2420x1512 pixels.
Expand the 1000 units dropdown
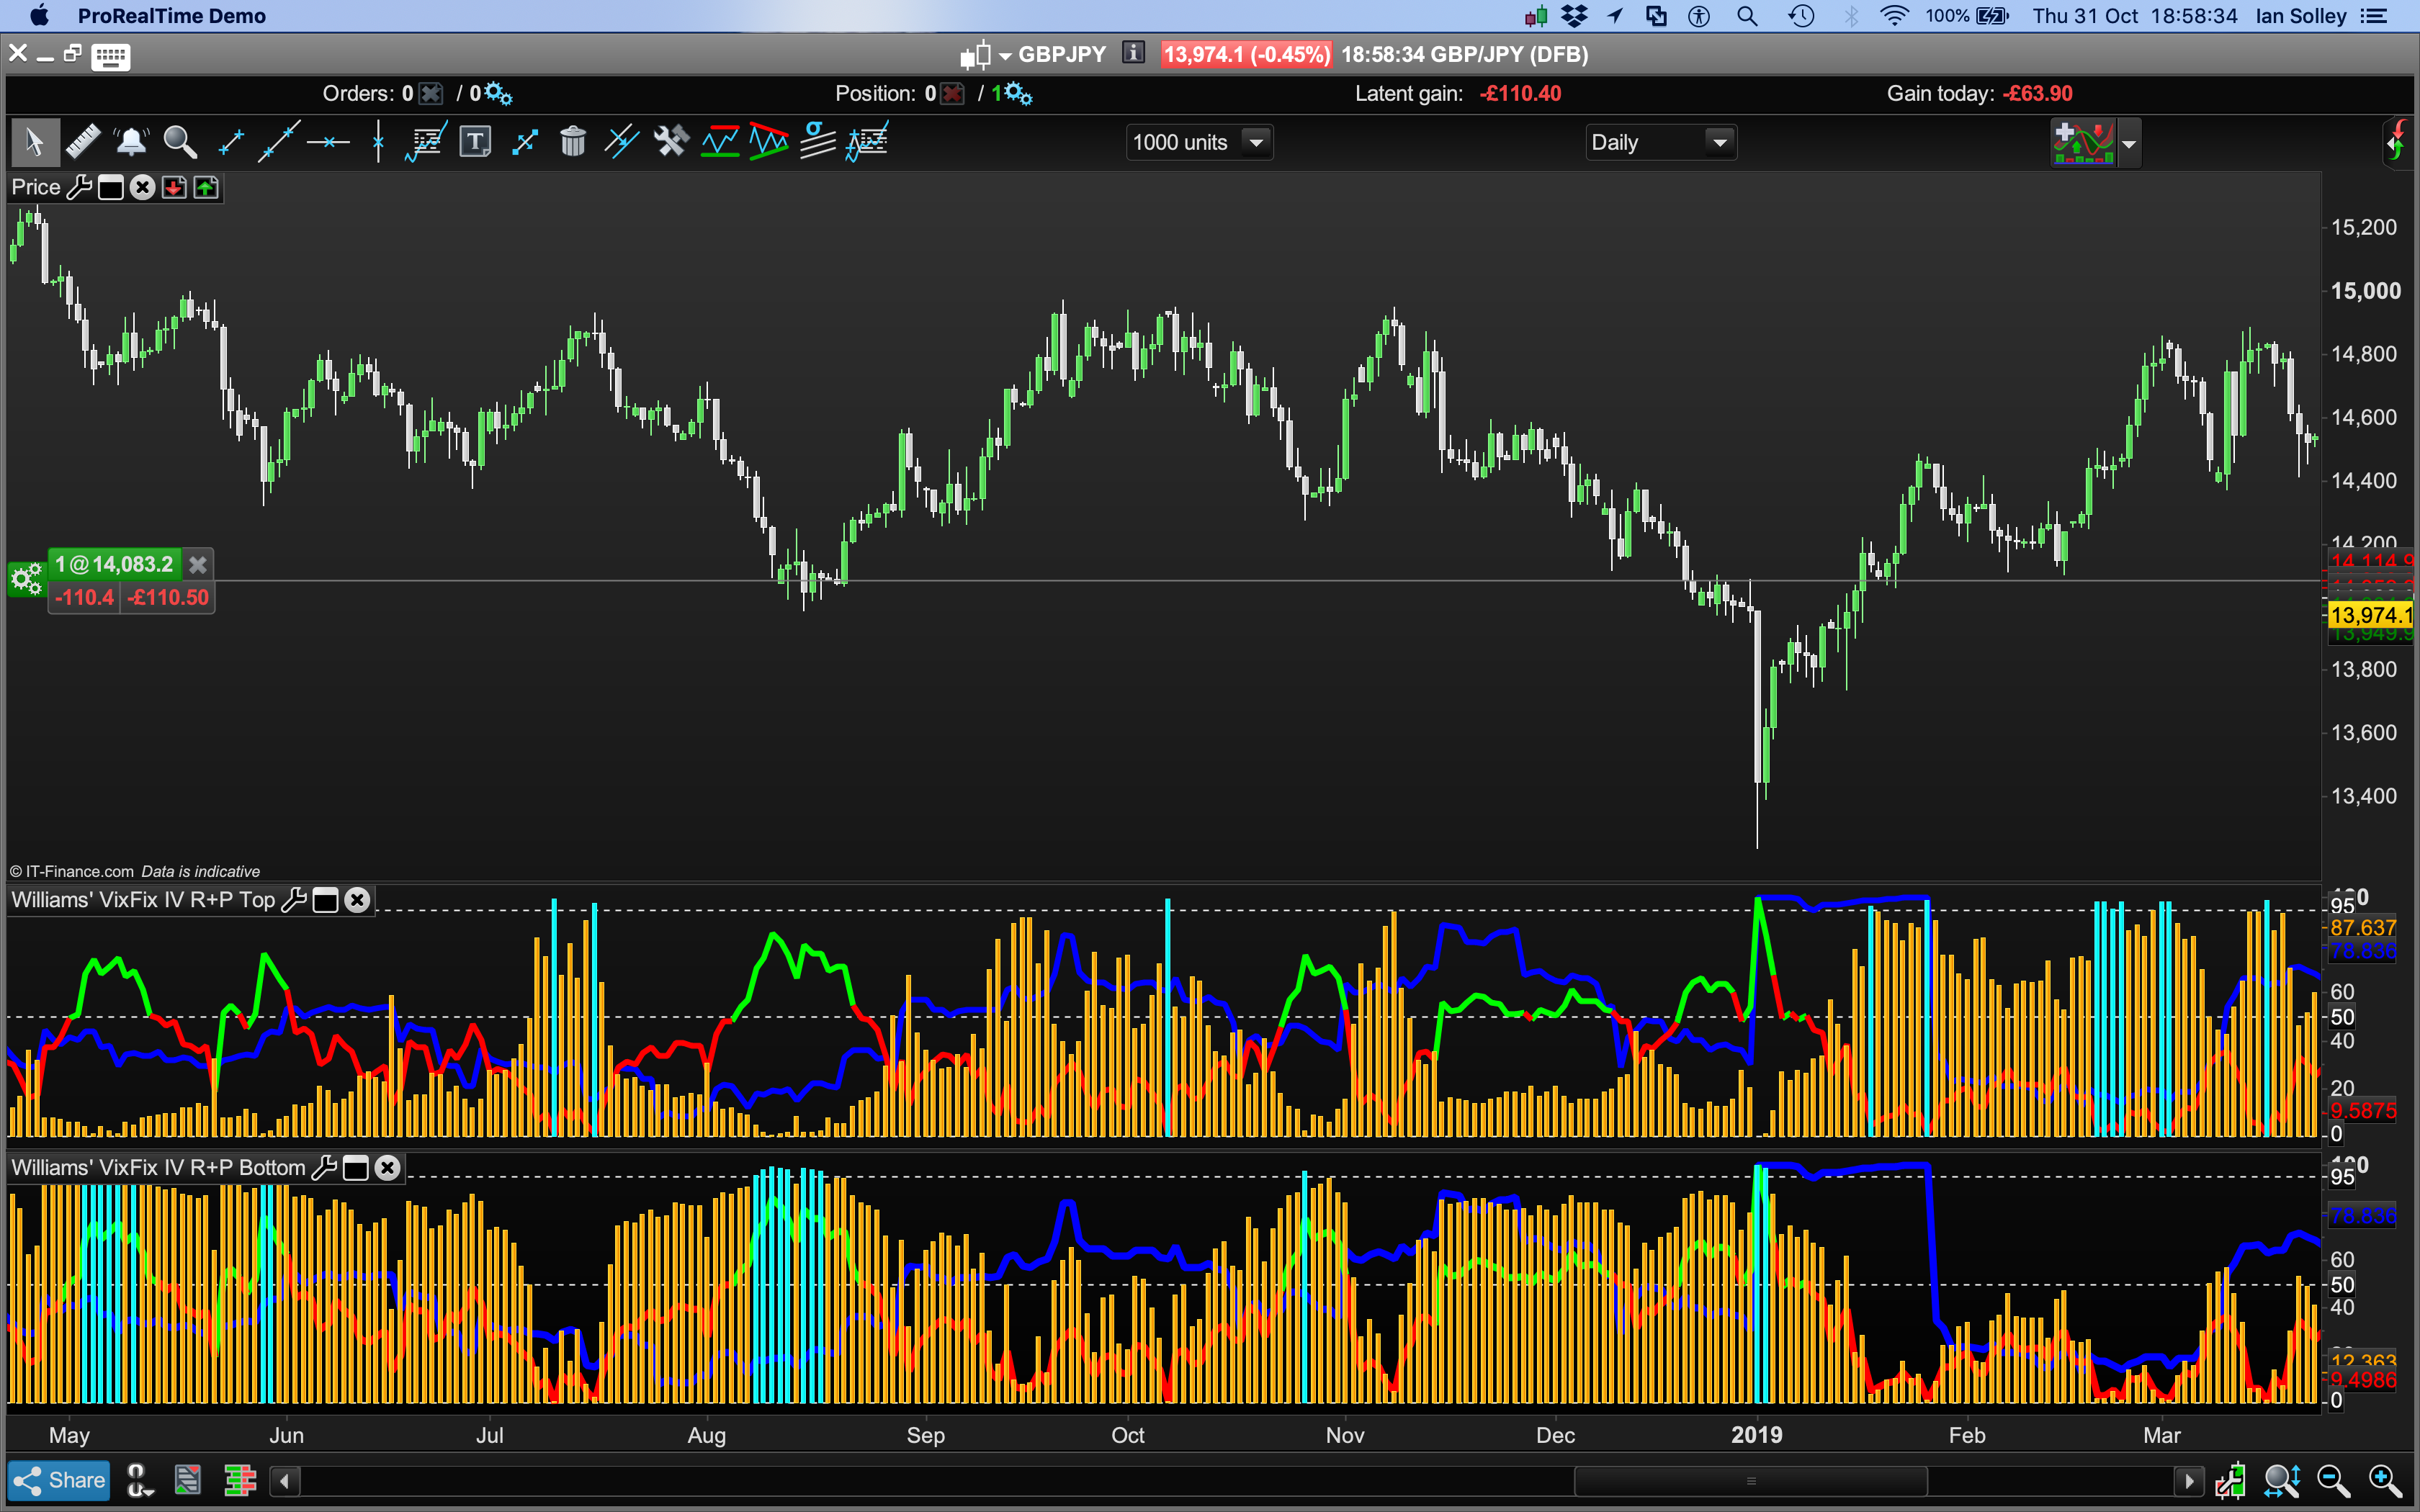(x=1256, y=142)
